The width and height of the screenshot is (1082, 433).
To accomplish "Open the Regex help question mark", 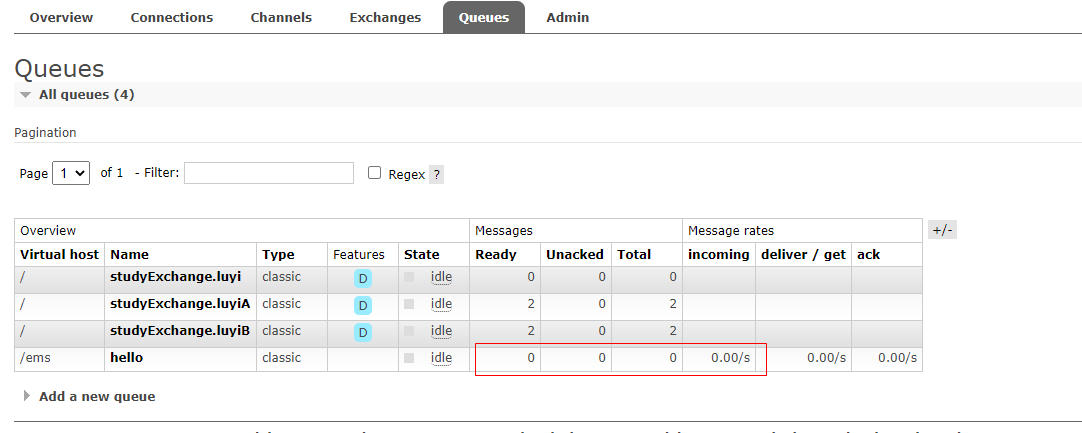I will click(x=436, y=175).
